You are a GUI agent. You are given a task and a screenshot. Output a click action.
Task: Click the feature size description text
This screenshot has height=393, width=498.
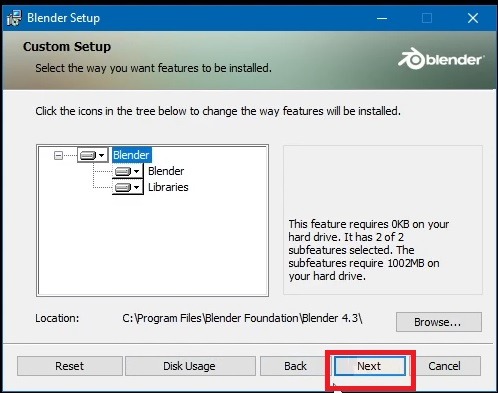[x=369, y=250]
